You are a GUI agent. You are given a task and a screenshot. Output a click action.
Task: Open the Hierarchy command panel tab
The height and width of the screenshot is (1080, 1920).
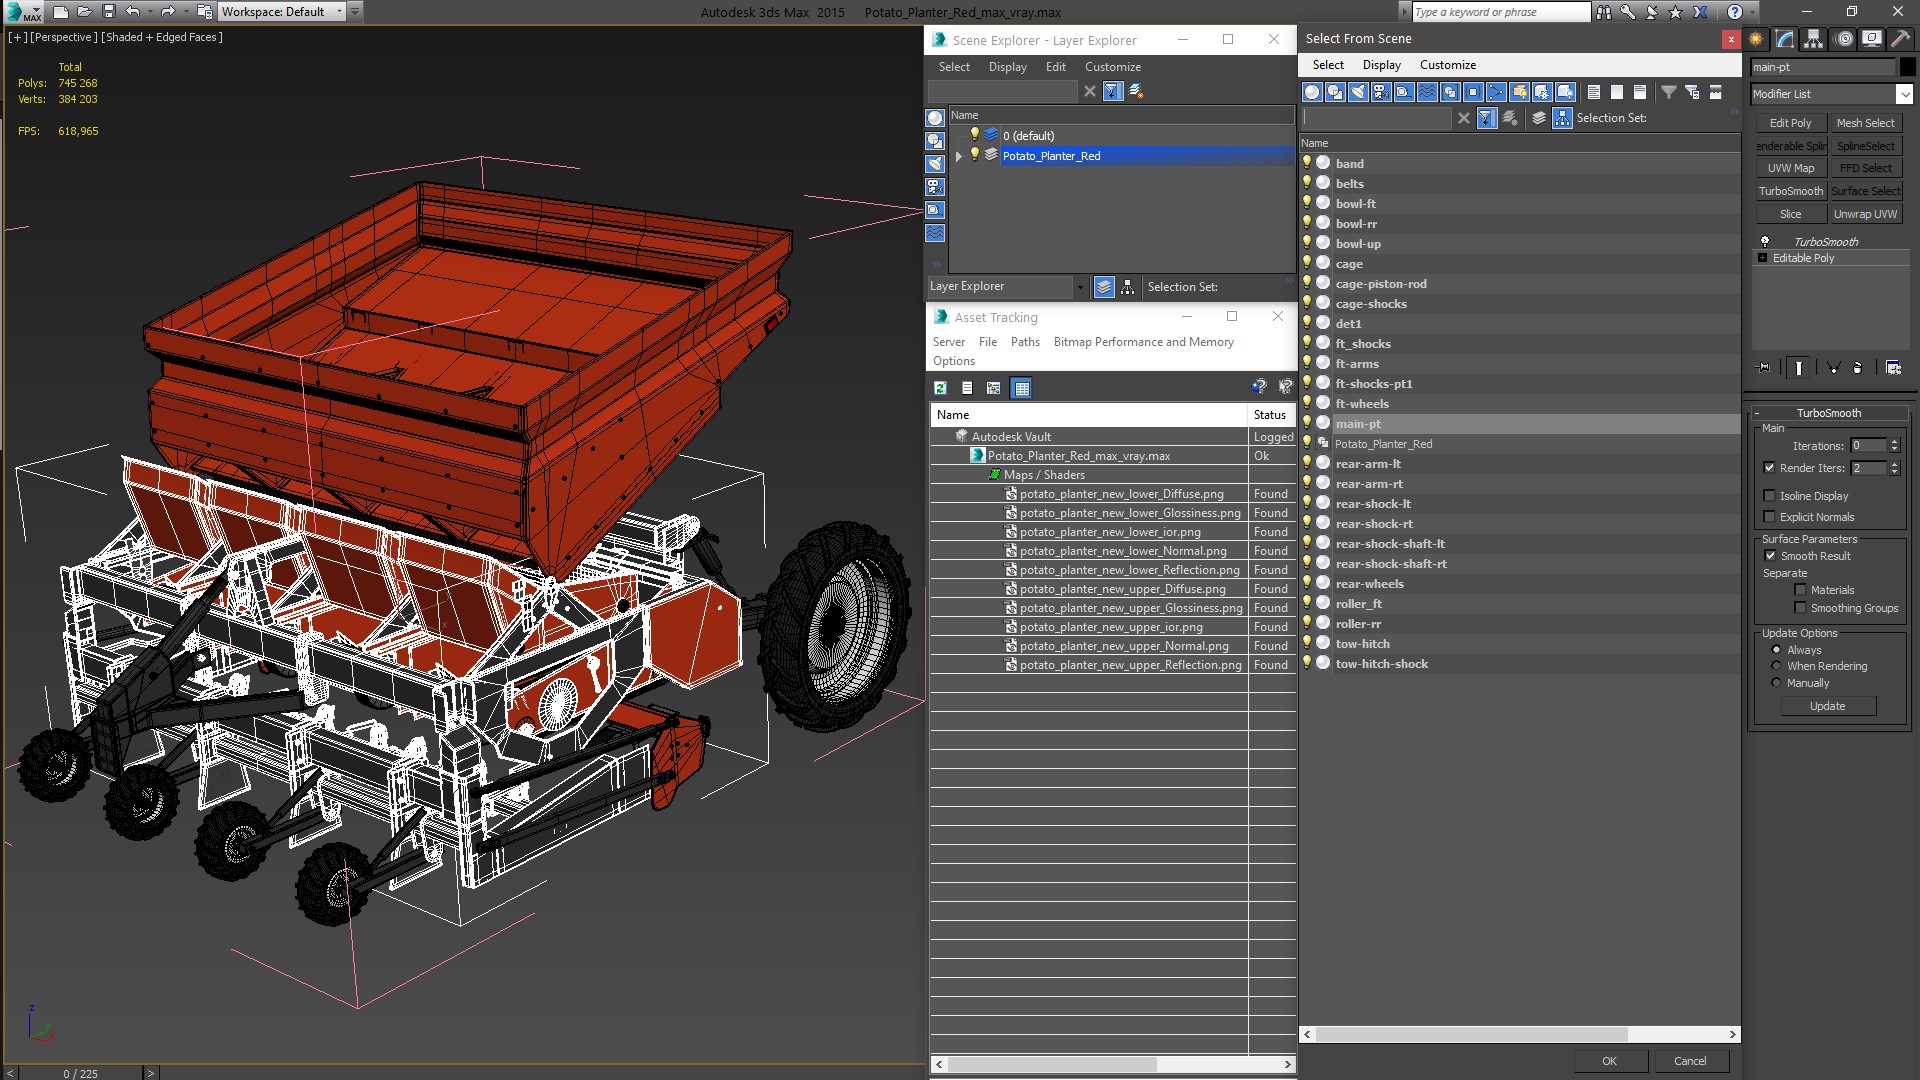click(1814, 39)
